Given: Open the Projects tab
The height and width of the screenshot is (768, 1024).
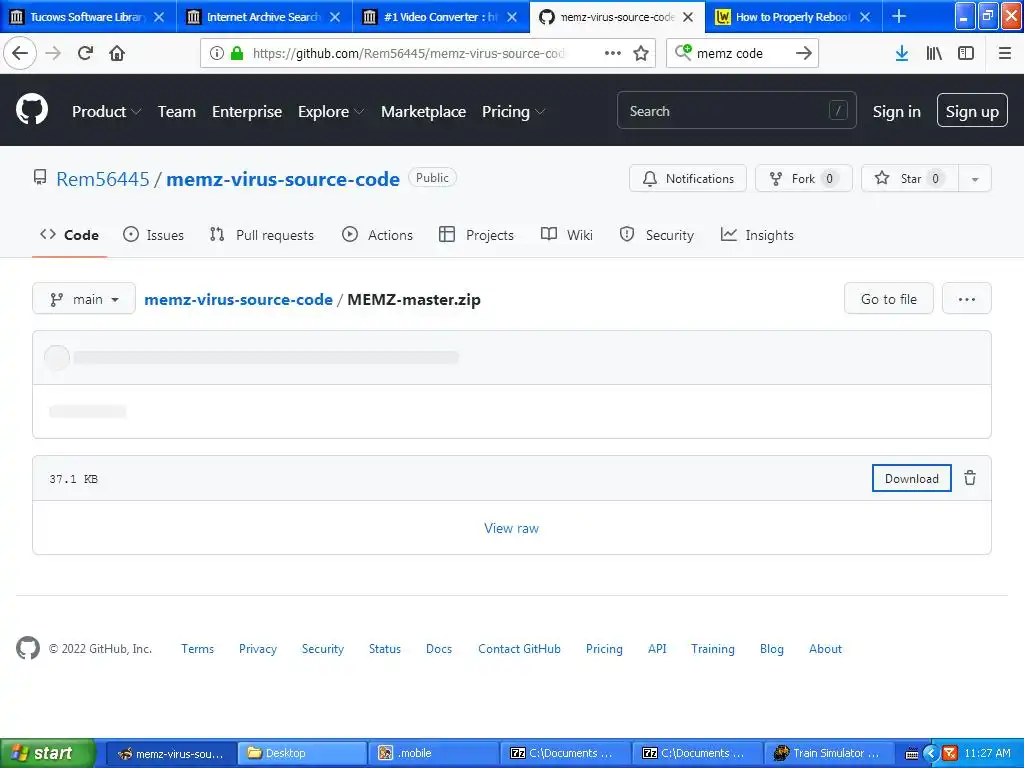Looking at the screenshot, I should (477, 235).
